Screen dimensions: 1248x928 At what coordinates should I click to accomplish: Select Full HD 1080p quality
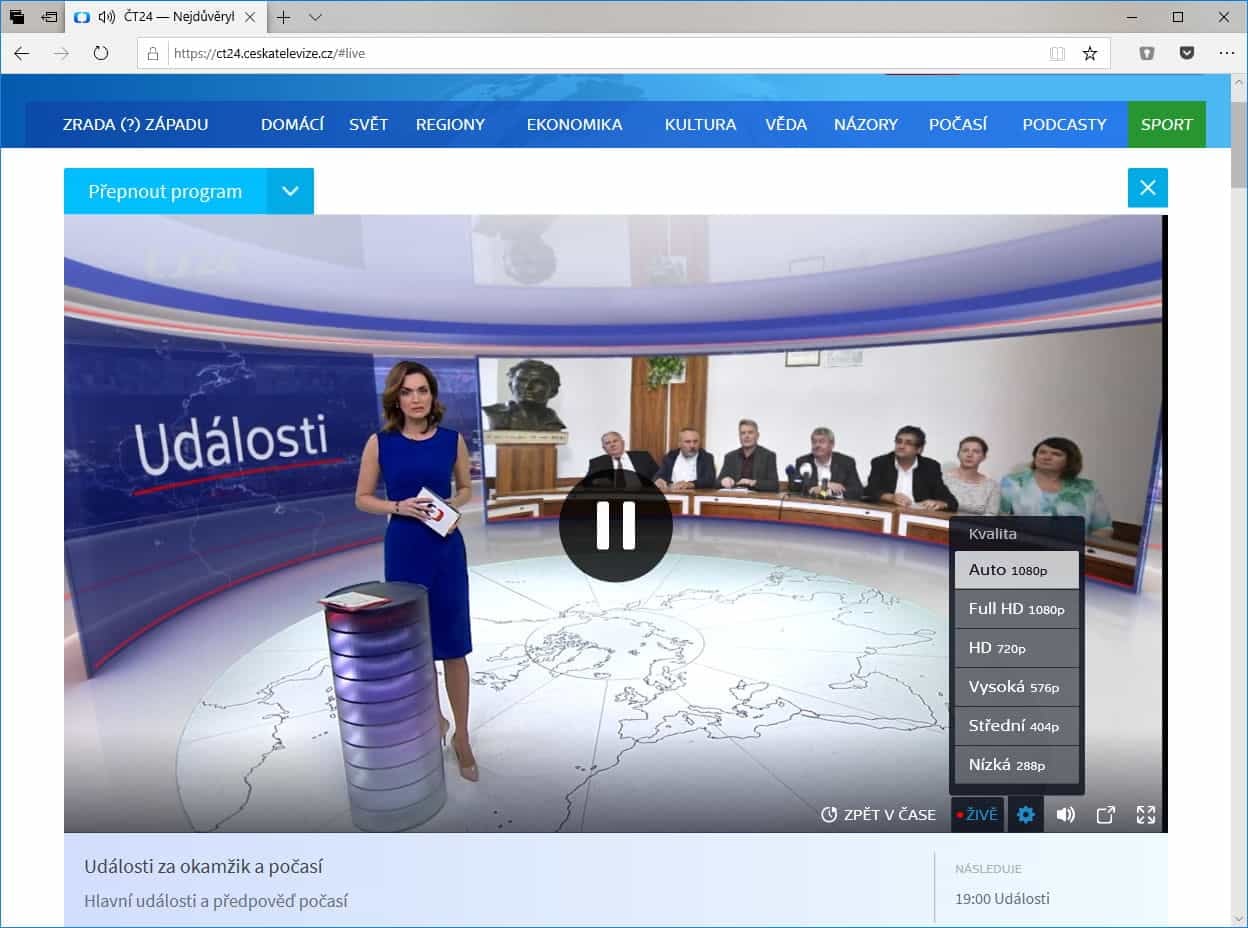[x=1016, y=608]
